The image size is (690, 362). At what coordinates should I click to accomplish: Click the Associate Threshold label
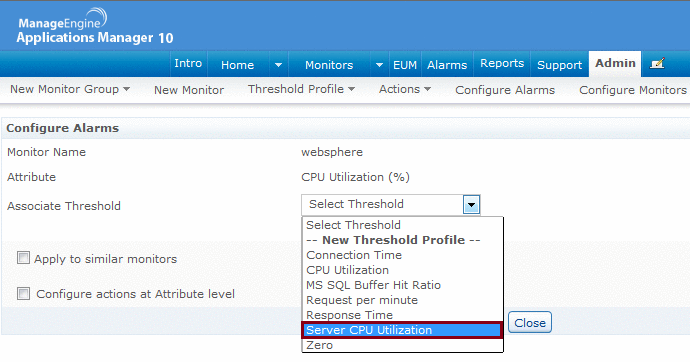coord(64,206)
